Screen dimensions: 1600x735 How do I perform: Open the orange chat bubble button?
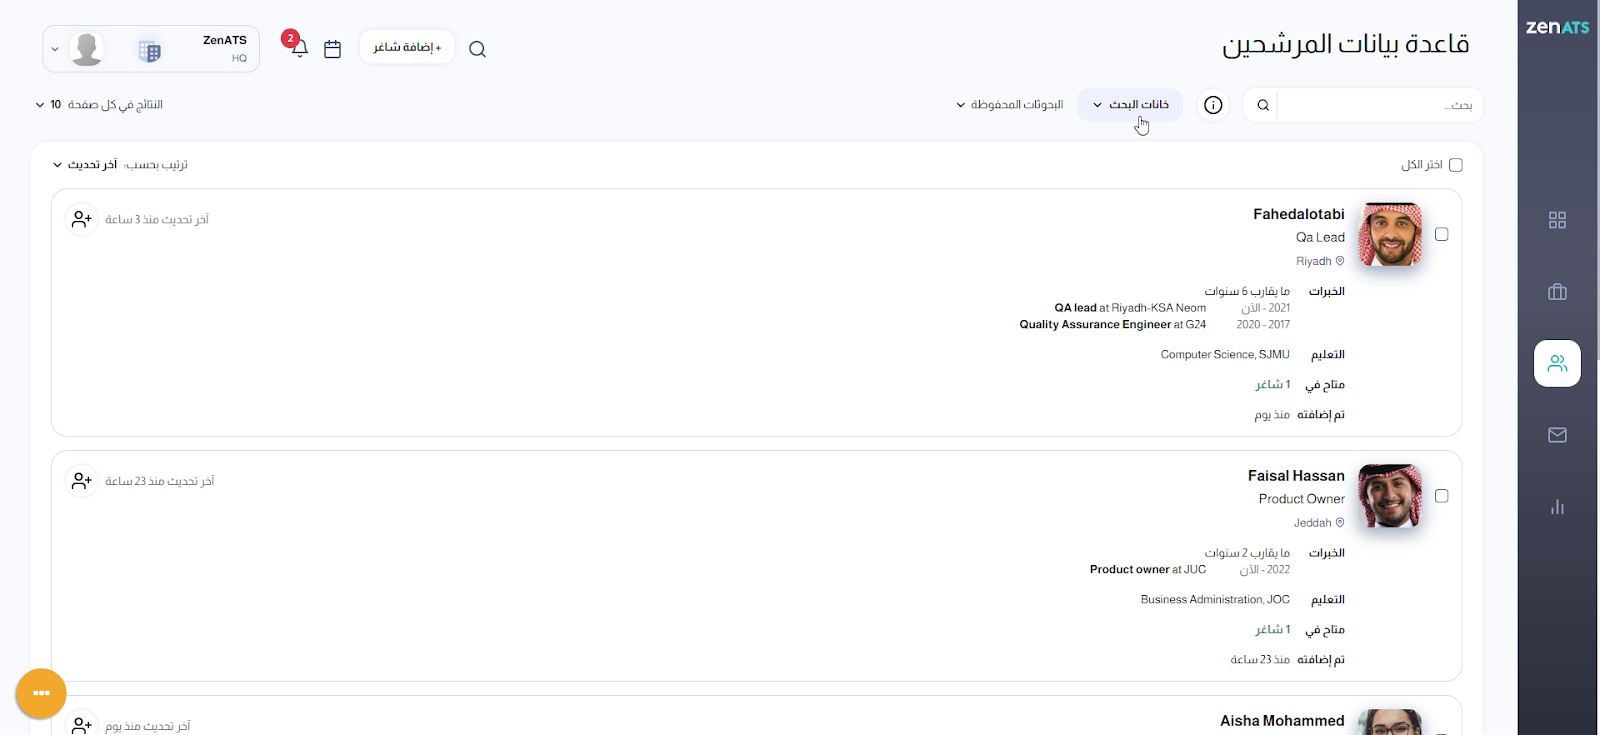[41, 693]
